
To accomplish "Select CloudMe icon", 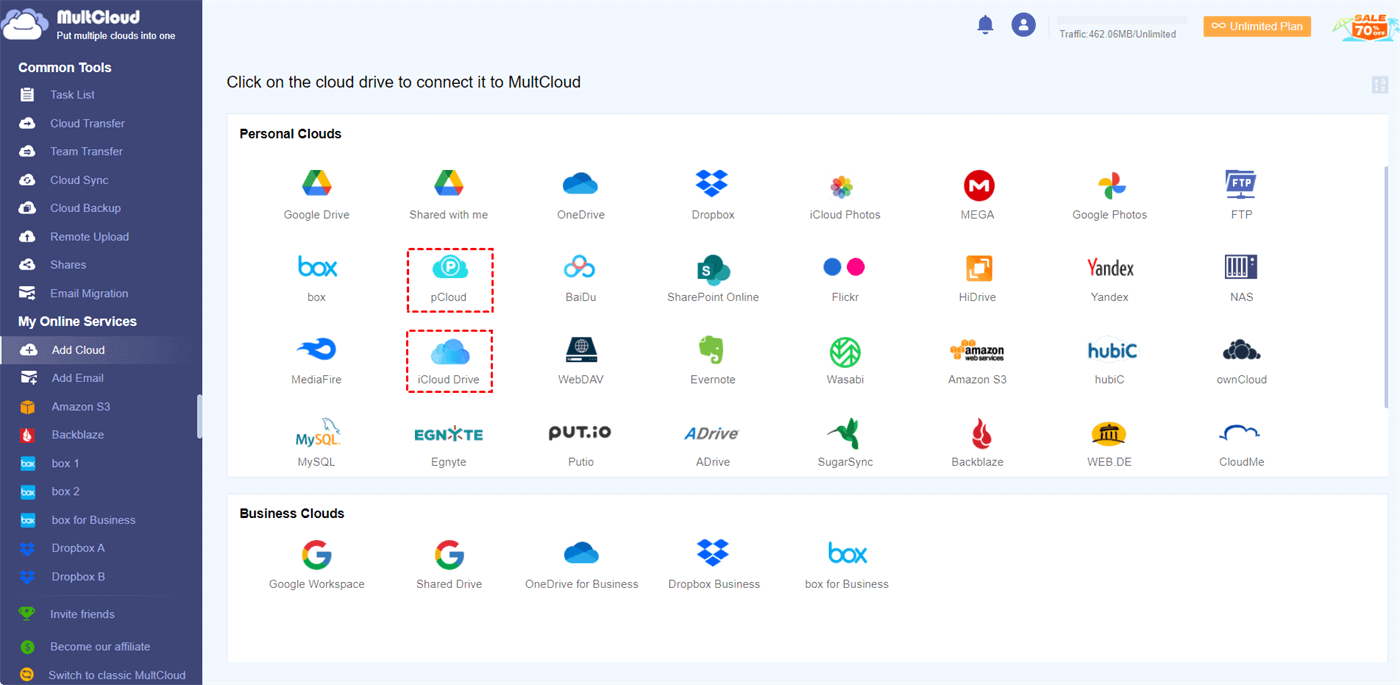I will (1240, 433).
